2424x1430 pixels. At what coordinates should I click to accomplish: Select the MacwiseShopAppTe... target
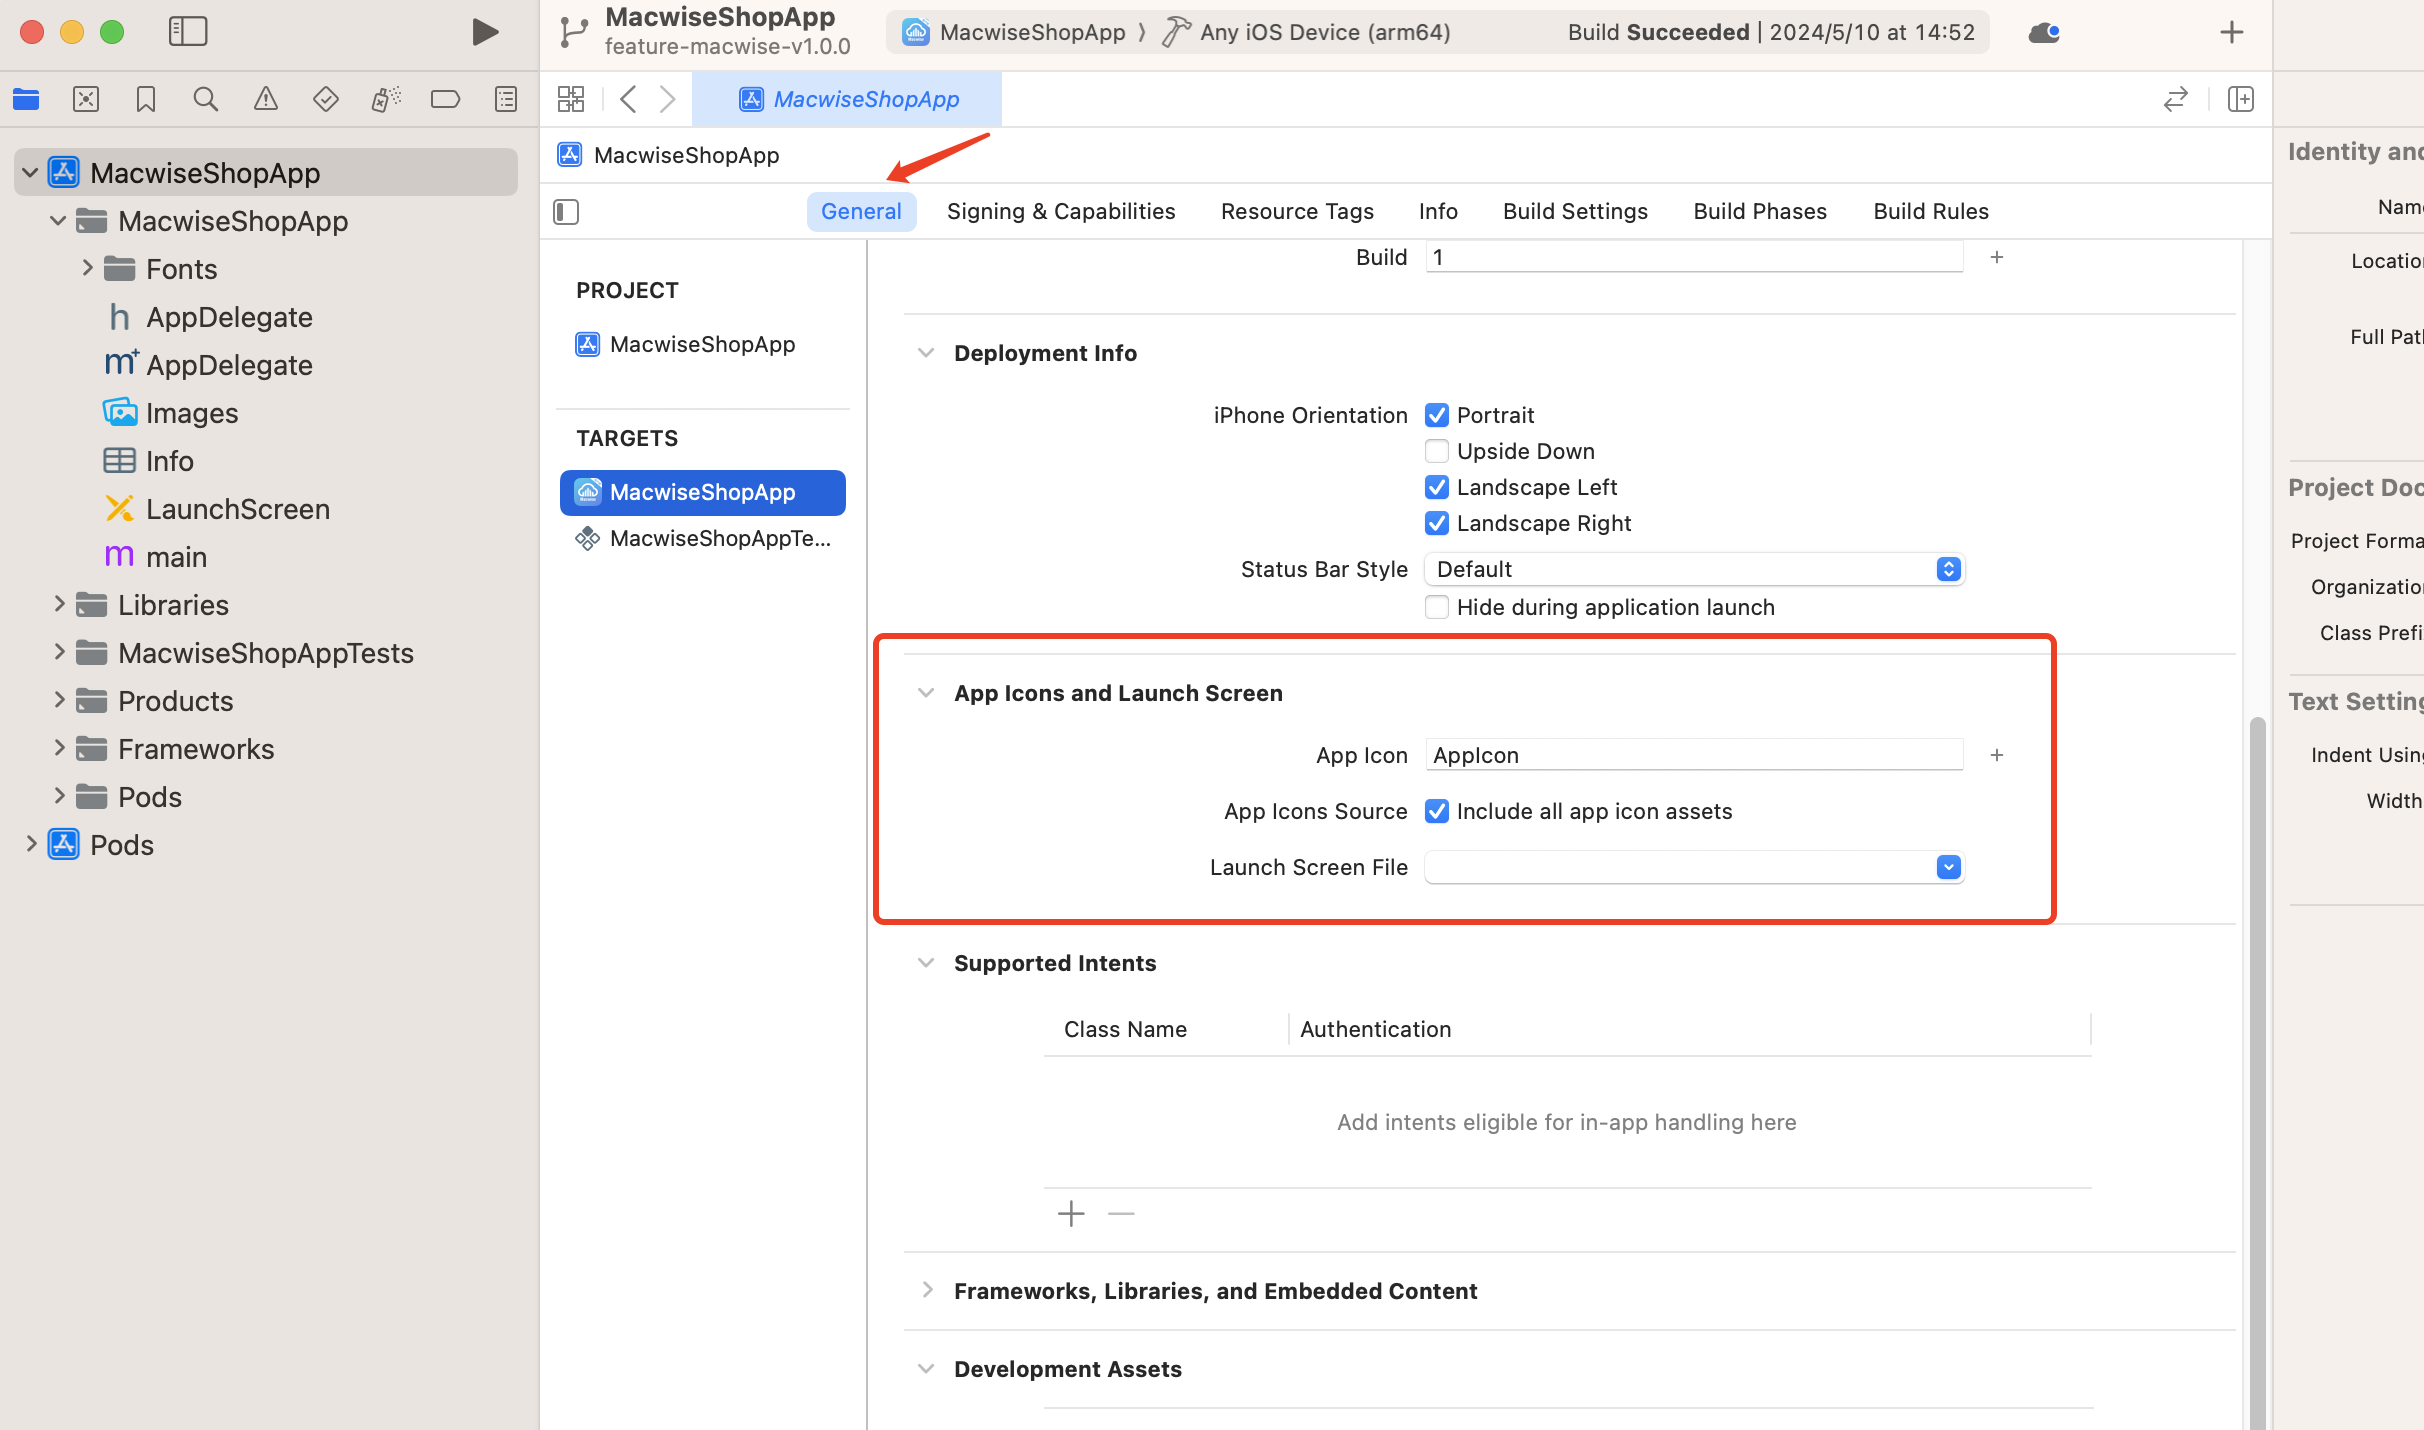click(x=702, y=539)
